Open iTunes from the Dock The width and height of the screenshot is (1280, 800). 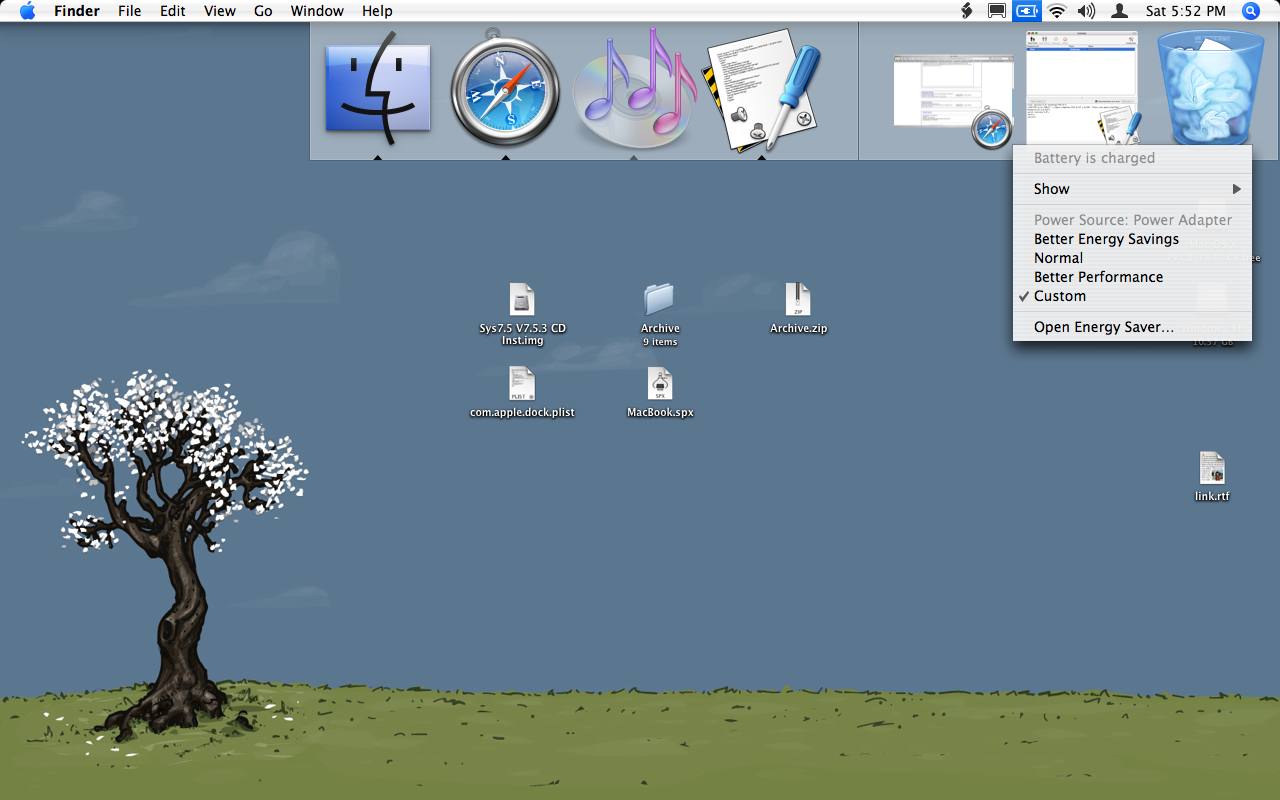click(x=634, y=90)
